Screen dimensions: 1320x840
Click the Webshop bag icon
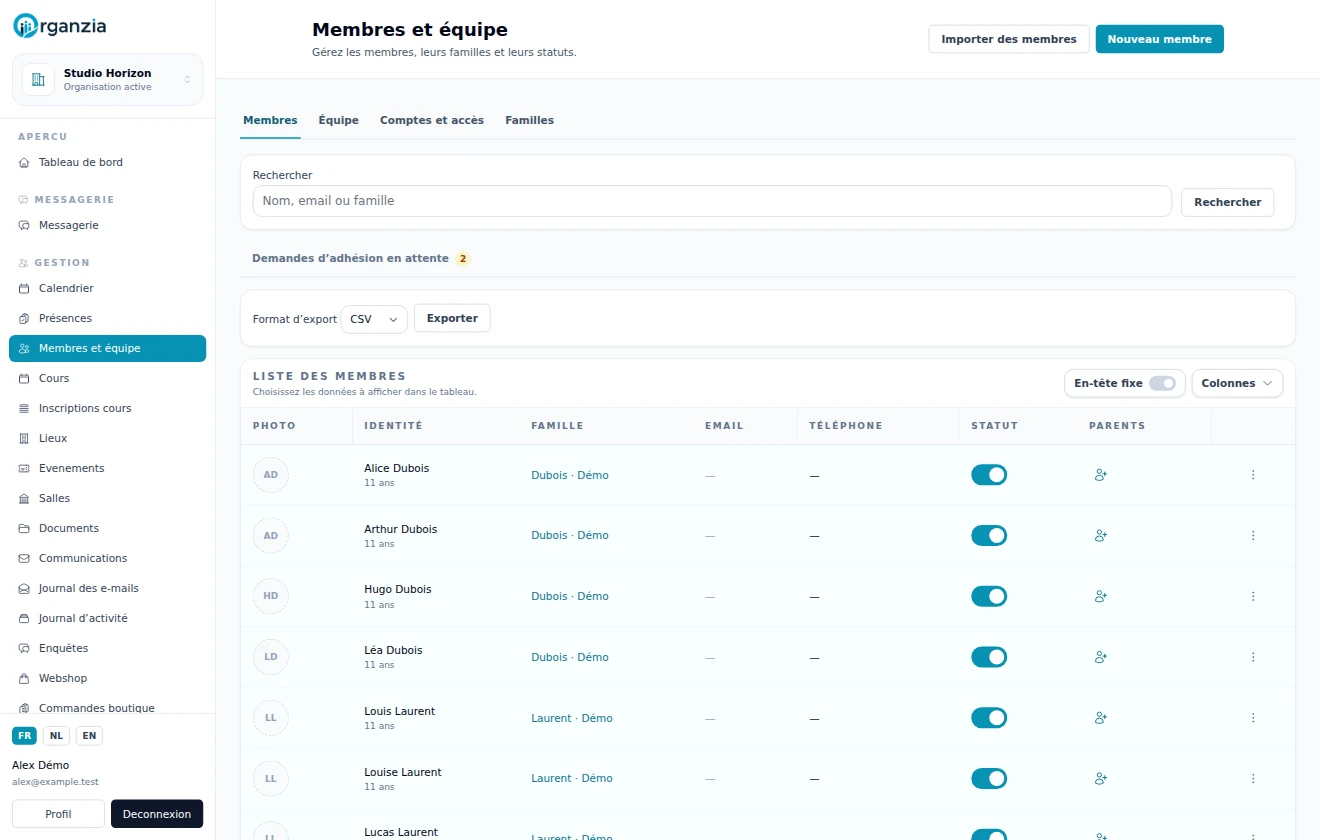(24, 679)
